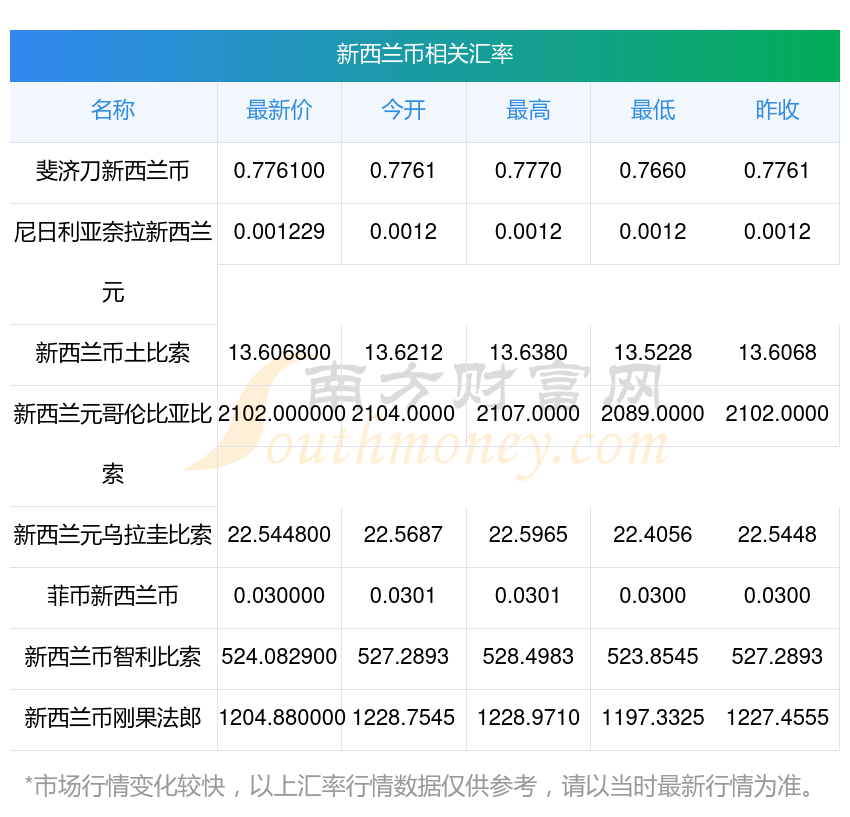Select the 最低 column header
This screenshot has height=817, width=850.
click(652, 110)
